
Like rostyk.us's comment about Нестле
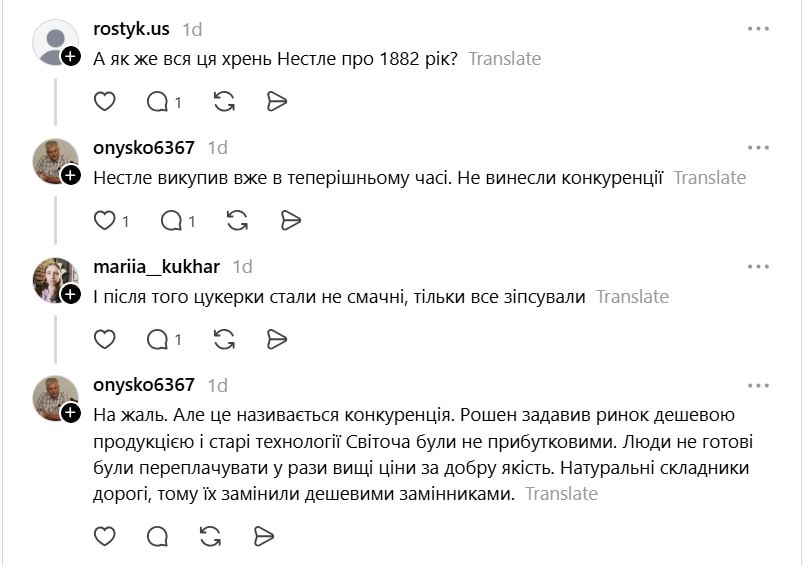click(105, 101)
